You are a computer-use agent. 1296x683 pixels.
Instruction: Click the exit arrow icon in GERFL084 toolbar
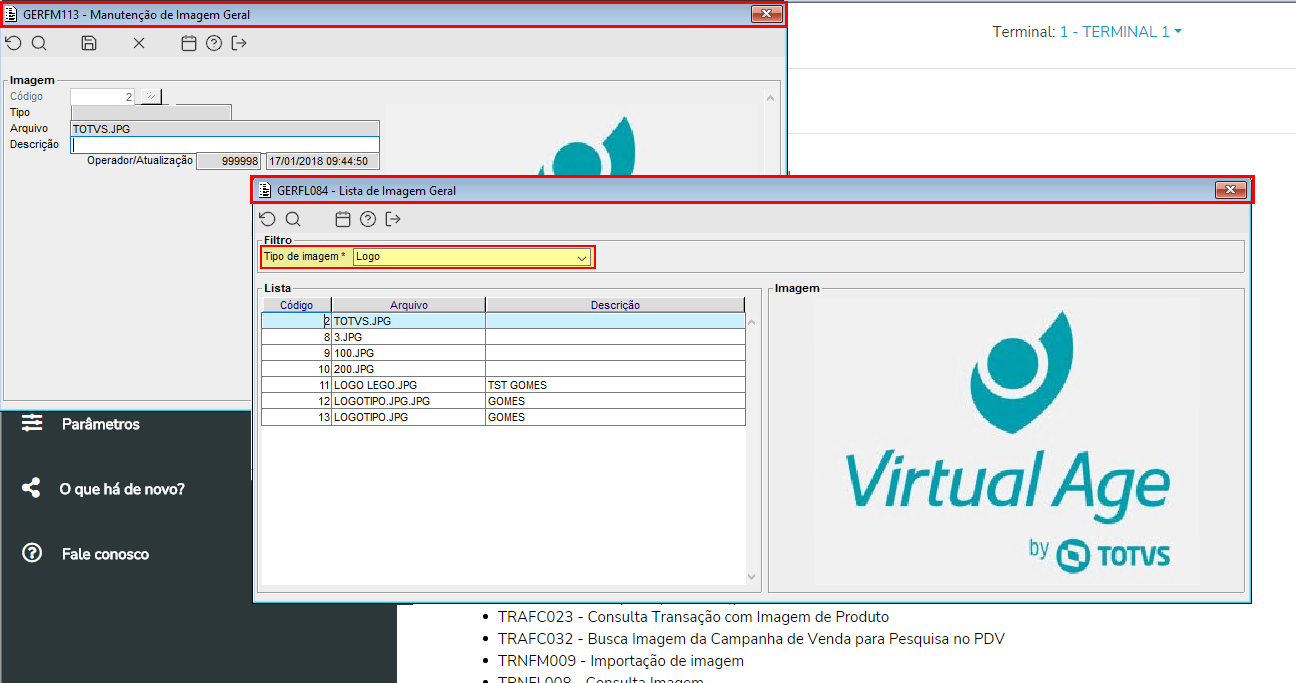point(393,219)
